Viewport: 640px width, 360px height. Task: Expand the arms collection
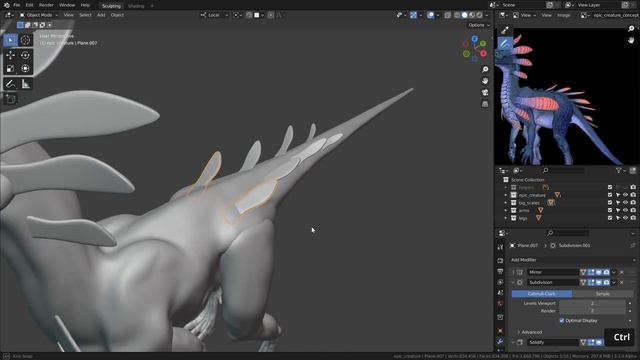(506, 211)
